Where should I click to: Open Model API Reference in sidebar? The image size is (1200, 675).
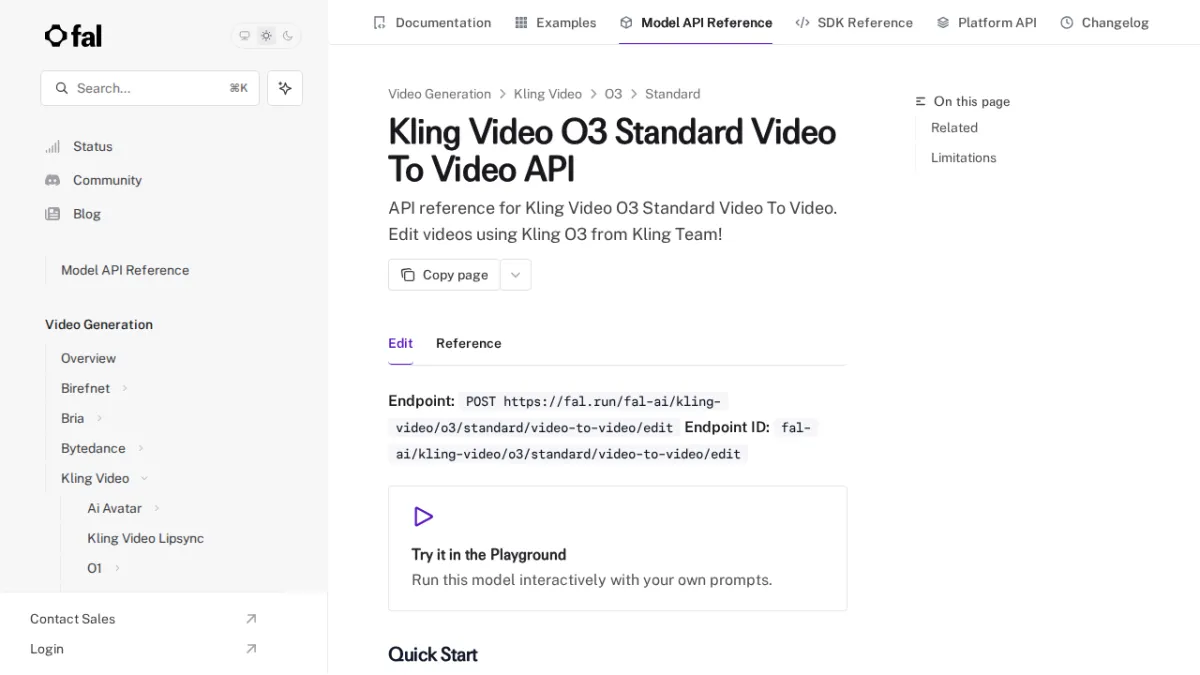point(125,270)
